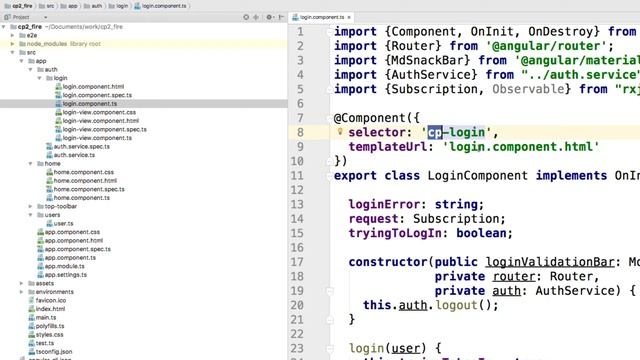Open app.settings.ts file
The image size is (640, 360).
[62, 275]
